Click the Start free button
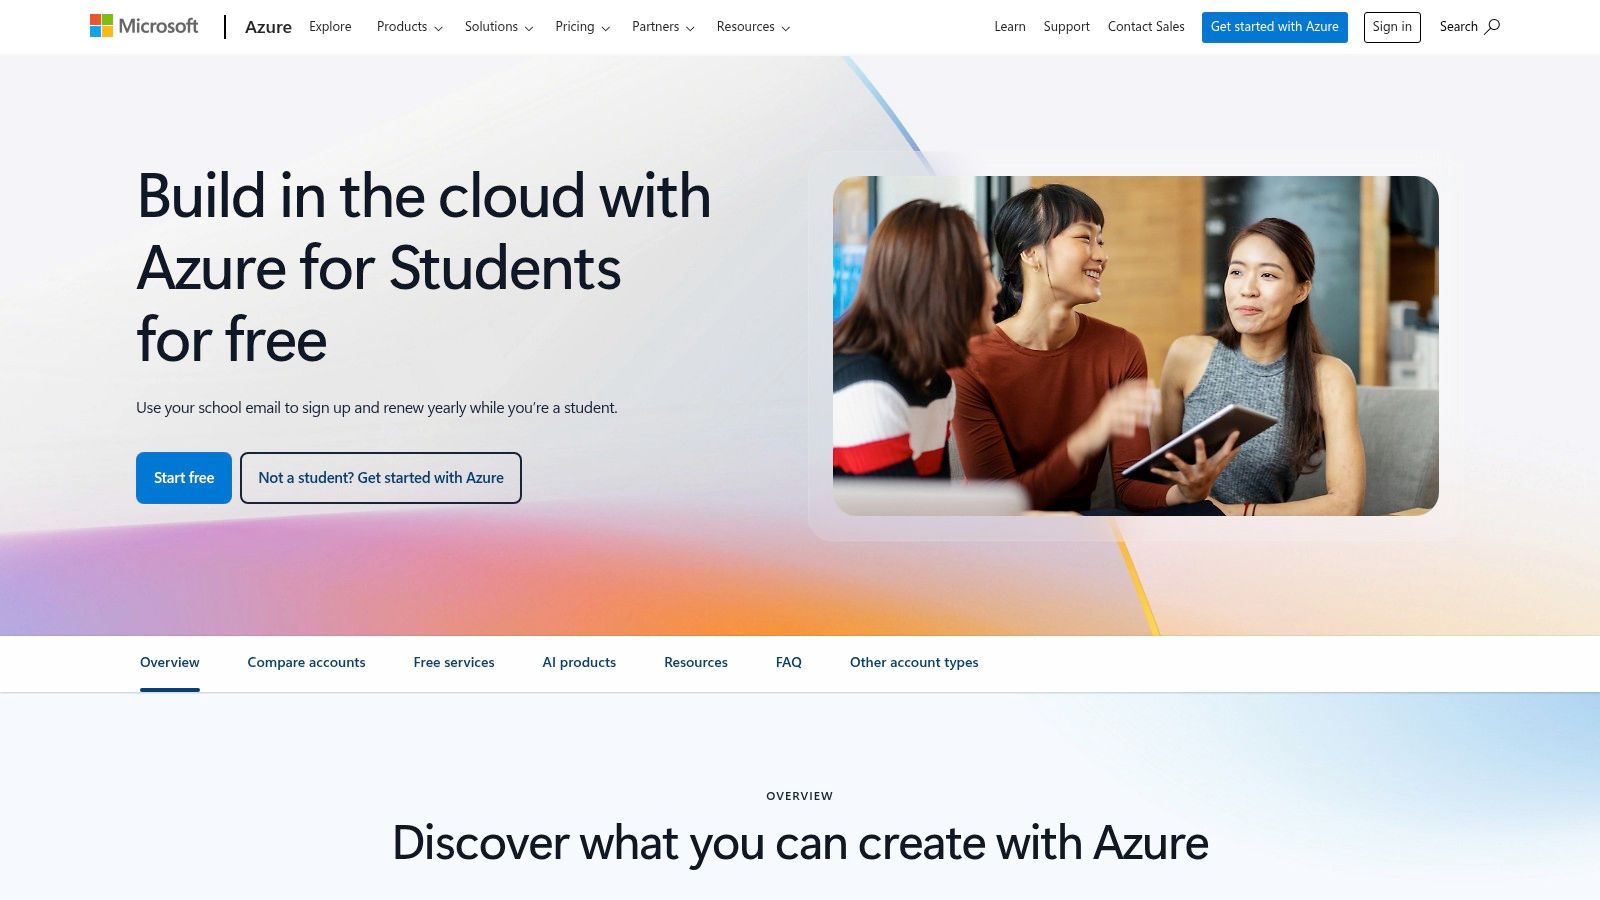 (x=184, y=478)
